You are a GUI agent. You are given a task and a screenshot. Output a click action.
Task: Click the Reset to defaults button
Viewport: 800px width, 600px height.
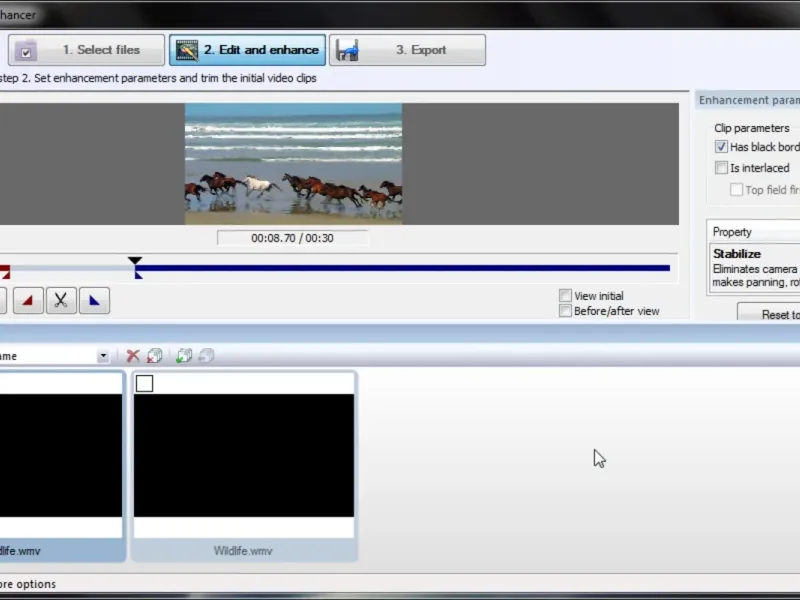pyautogui.click(x=768, y=314)
